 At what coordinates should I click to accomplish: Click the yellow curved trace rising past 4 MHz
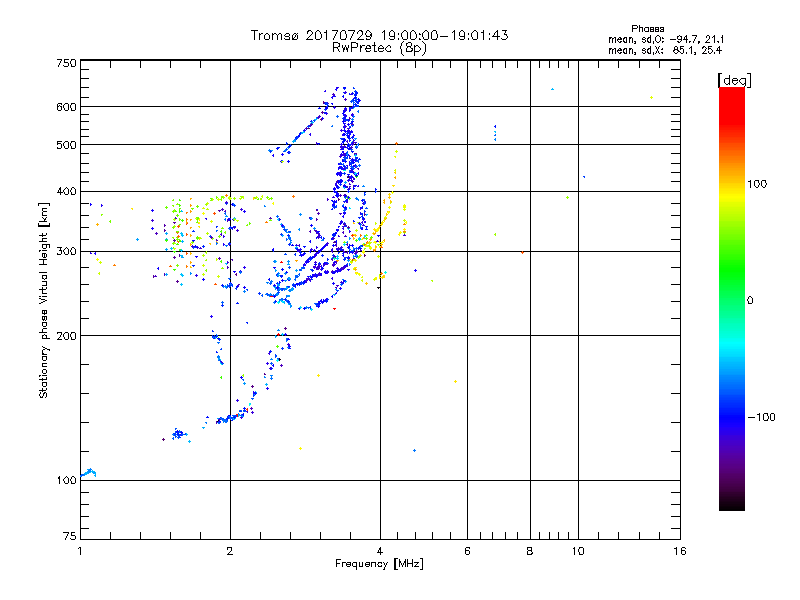click(x=390, y=199)
